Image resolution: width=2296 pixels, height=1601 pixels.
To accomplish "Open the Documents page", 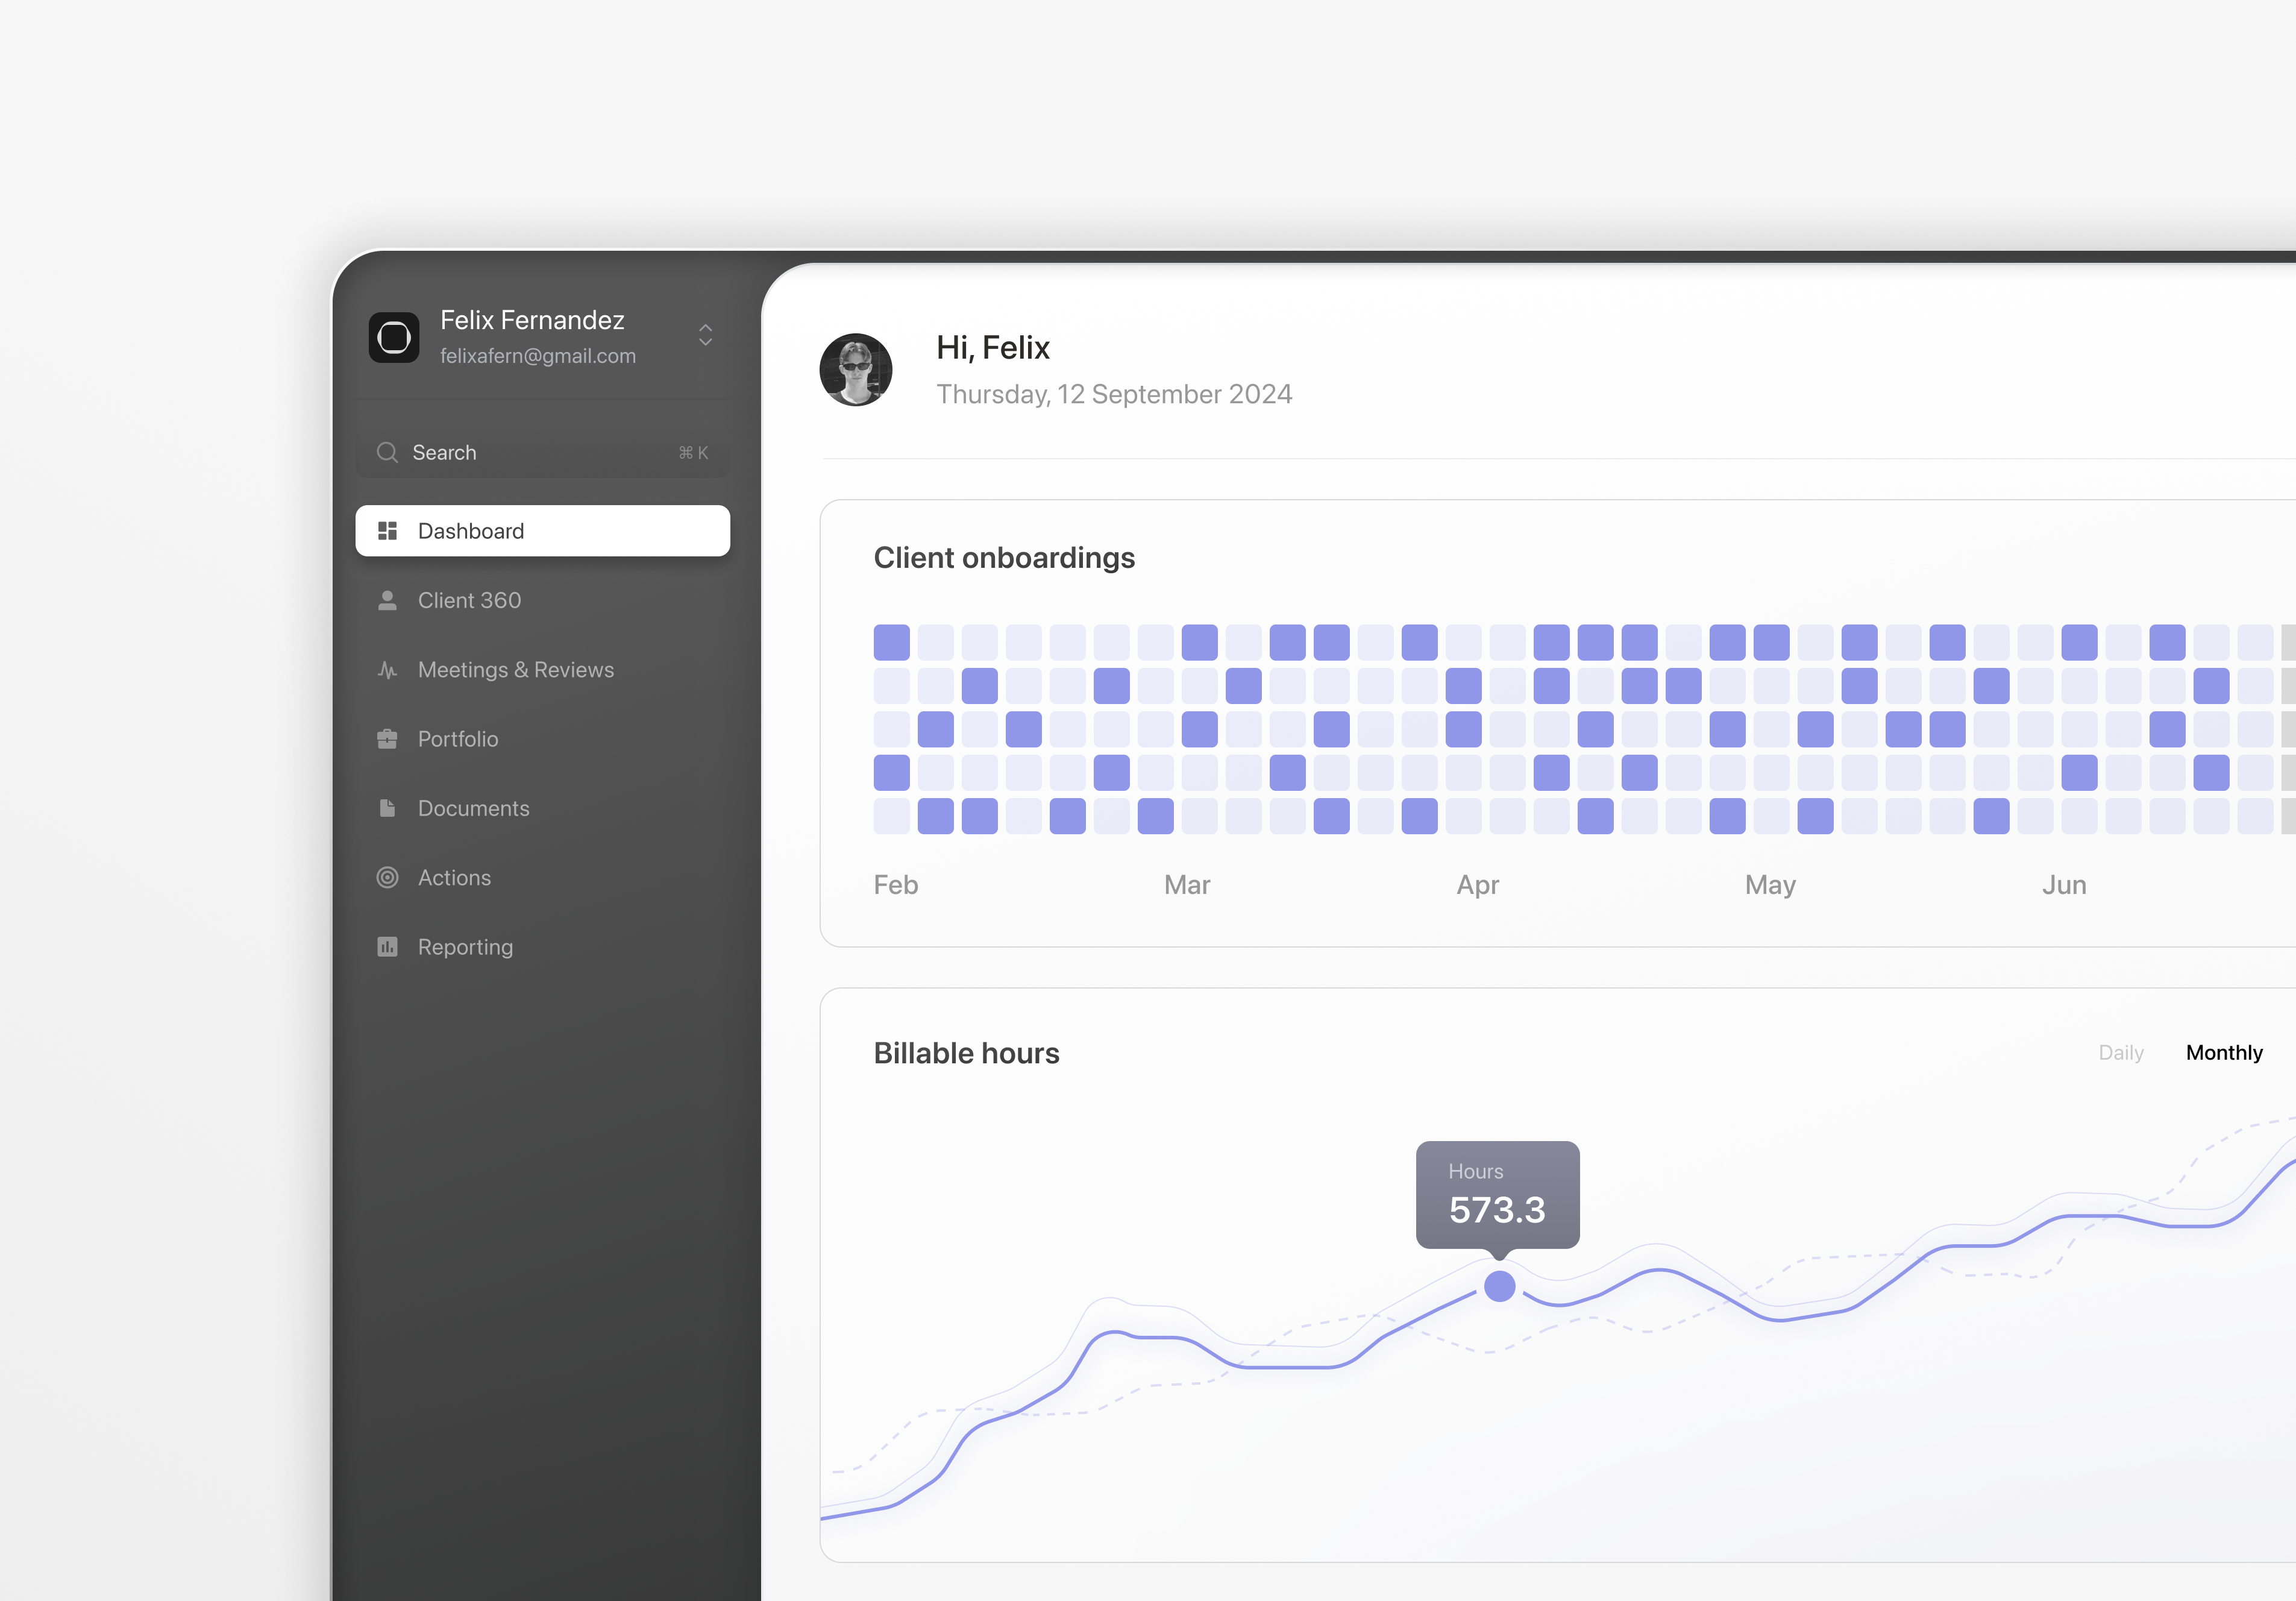I will tap(473, 808).
